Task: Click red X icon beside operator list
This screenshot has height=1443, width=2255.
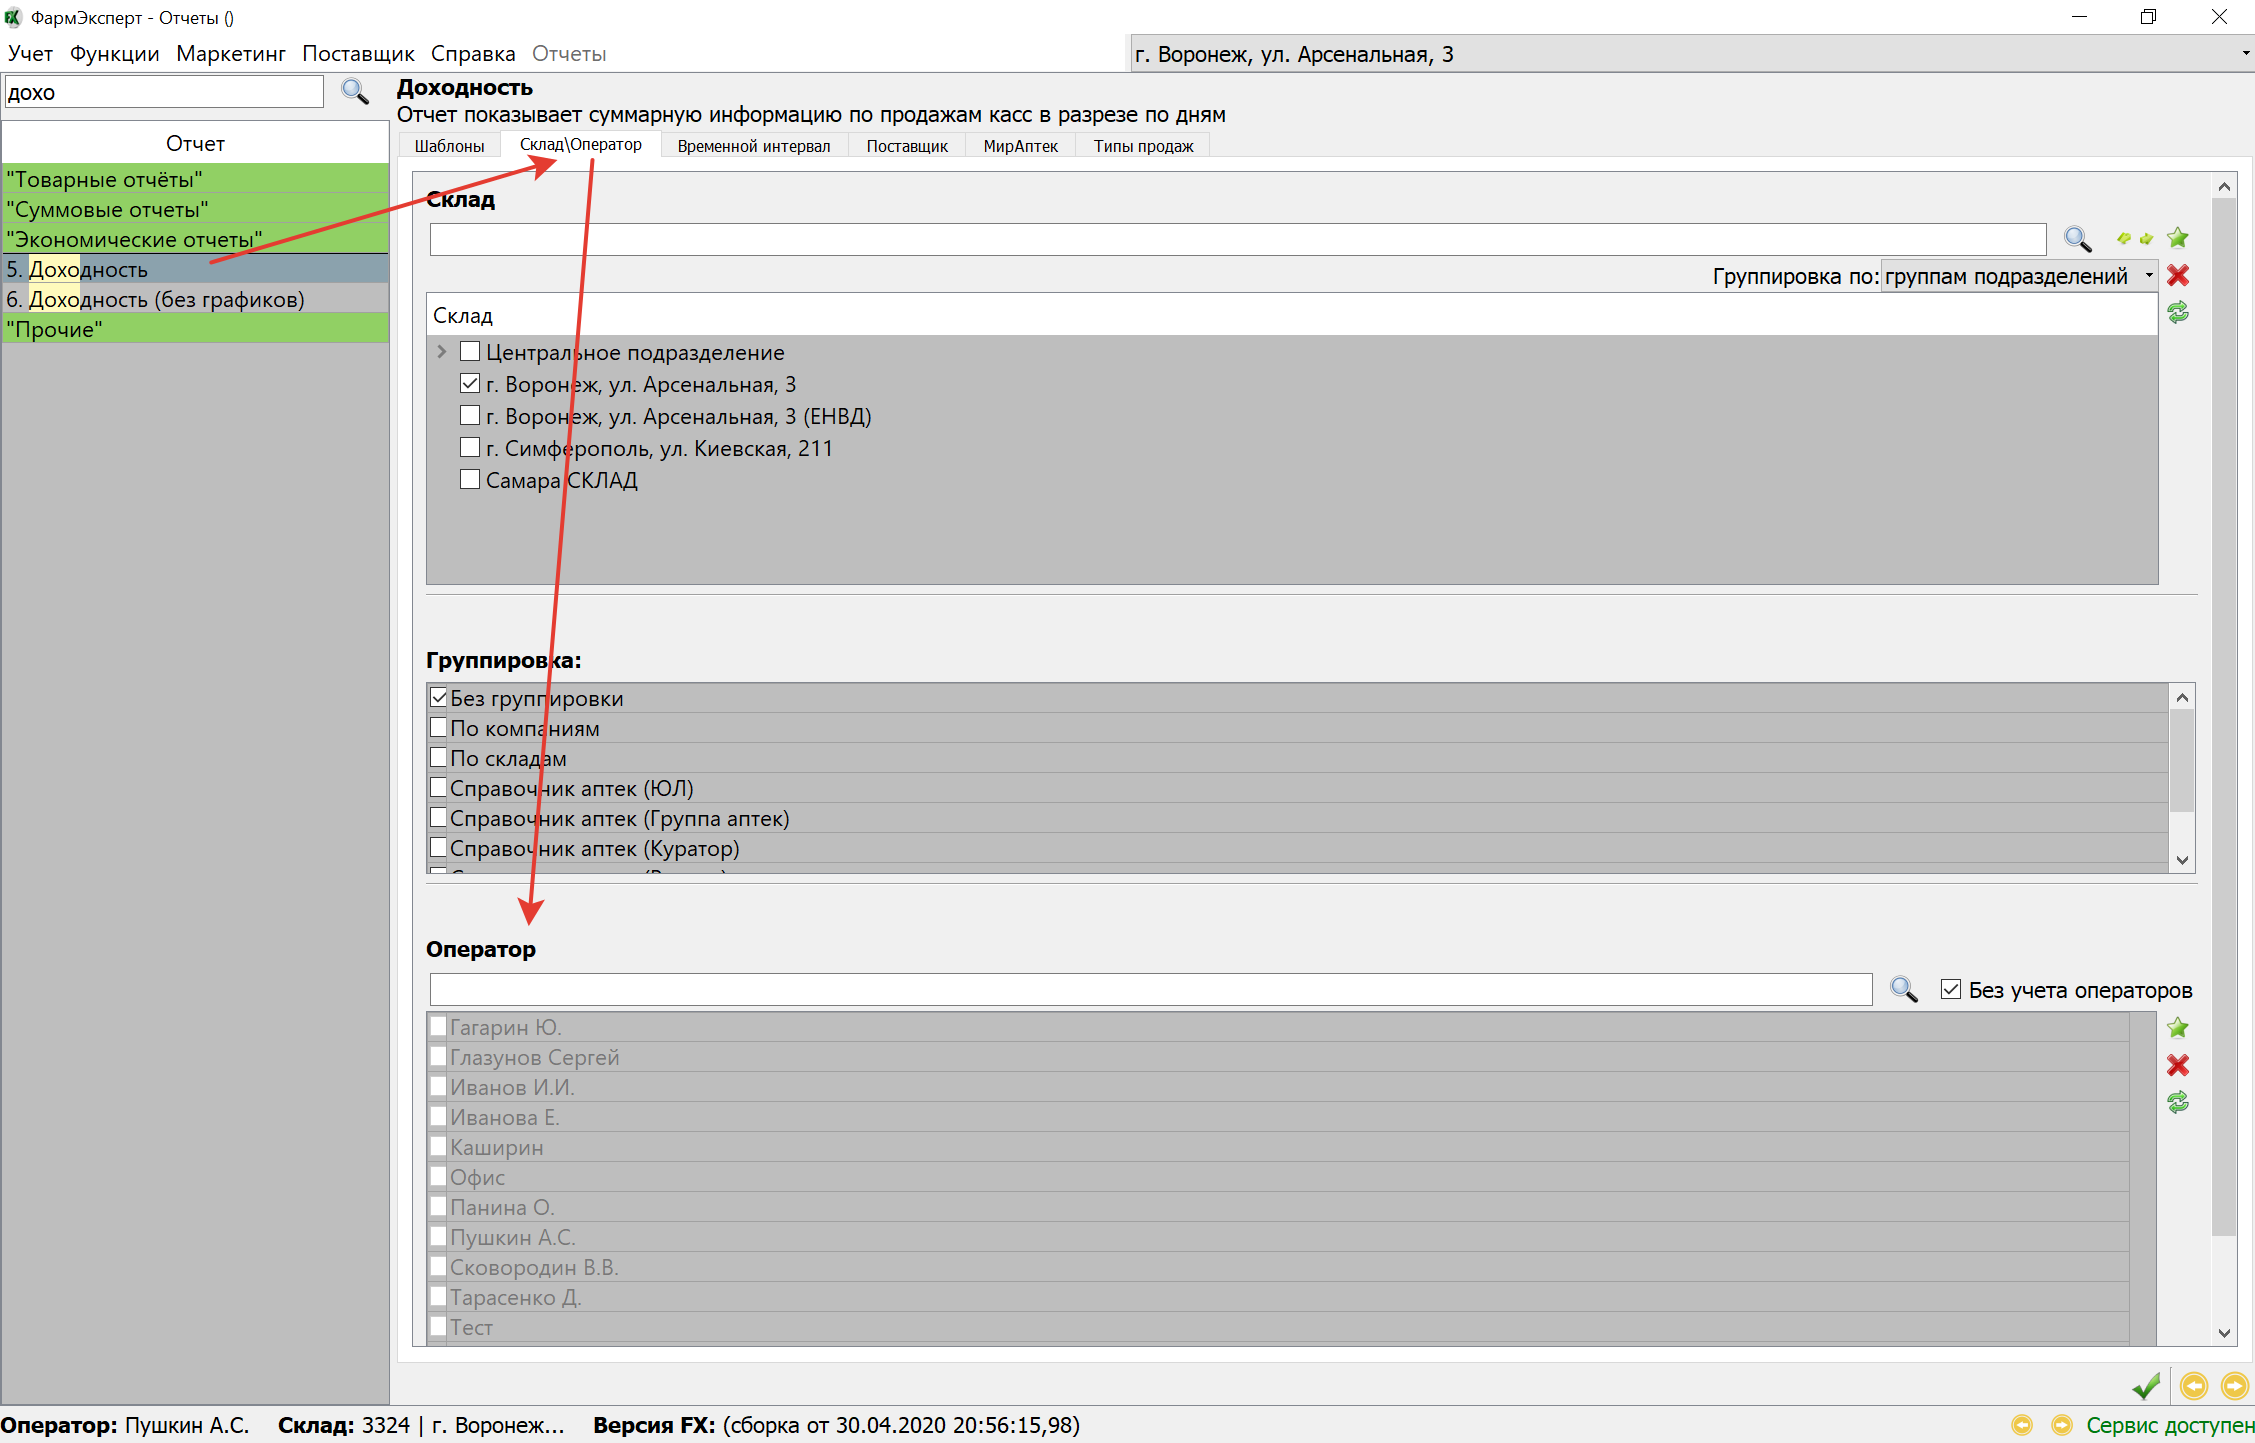Action: 2177,1065
